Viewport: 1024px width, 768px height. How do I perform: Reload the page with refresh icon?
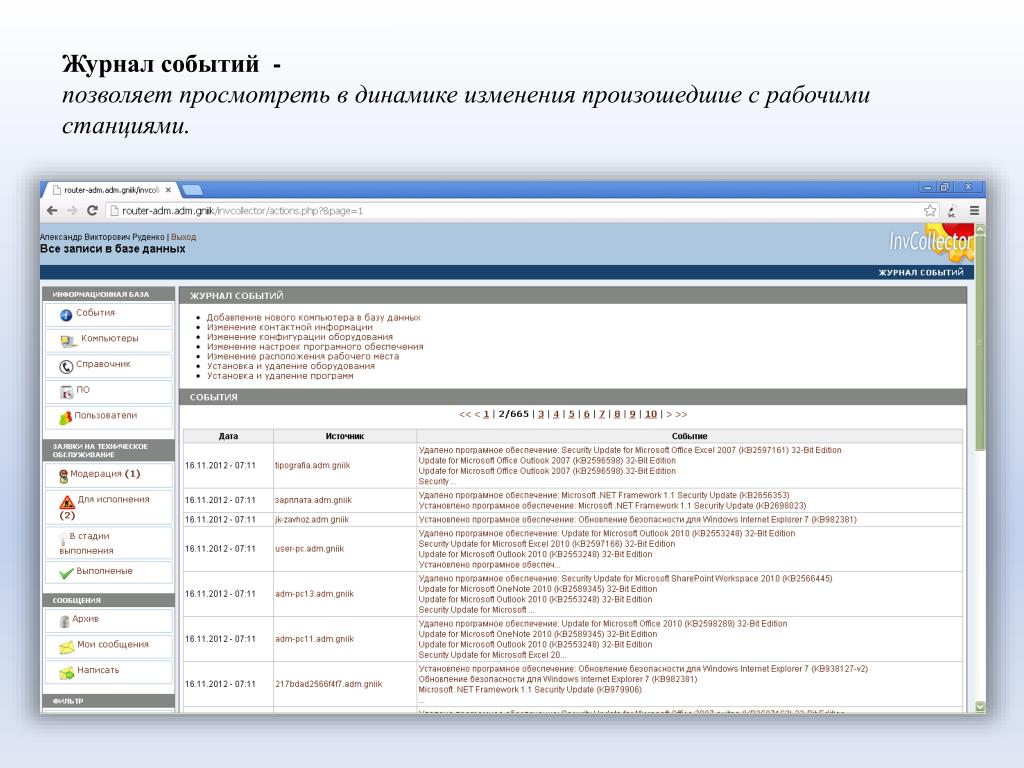click(x=92, y=210)
